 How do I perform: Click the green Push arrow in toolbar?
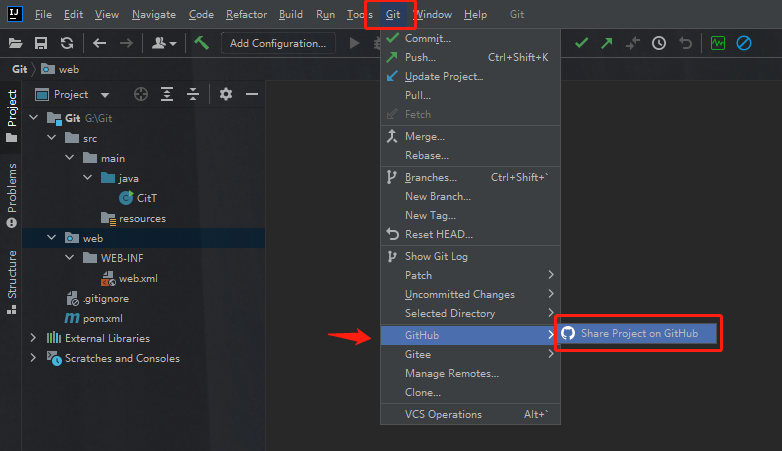[x=607, y=43]
